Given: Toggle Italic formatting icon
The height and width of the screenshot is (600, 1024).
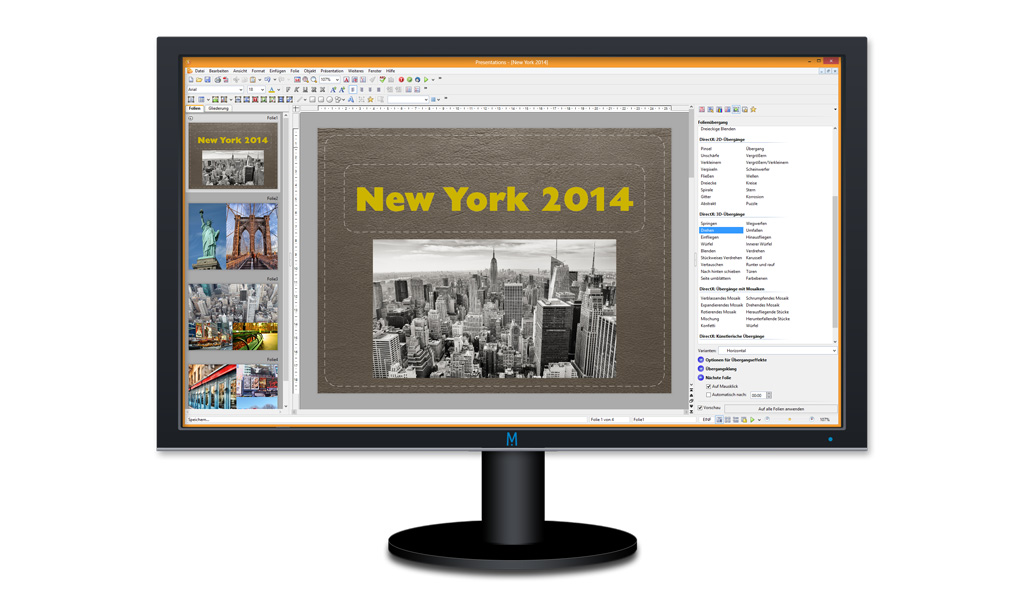Looking at the screenshot, I should coord(296,89).
